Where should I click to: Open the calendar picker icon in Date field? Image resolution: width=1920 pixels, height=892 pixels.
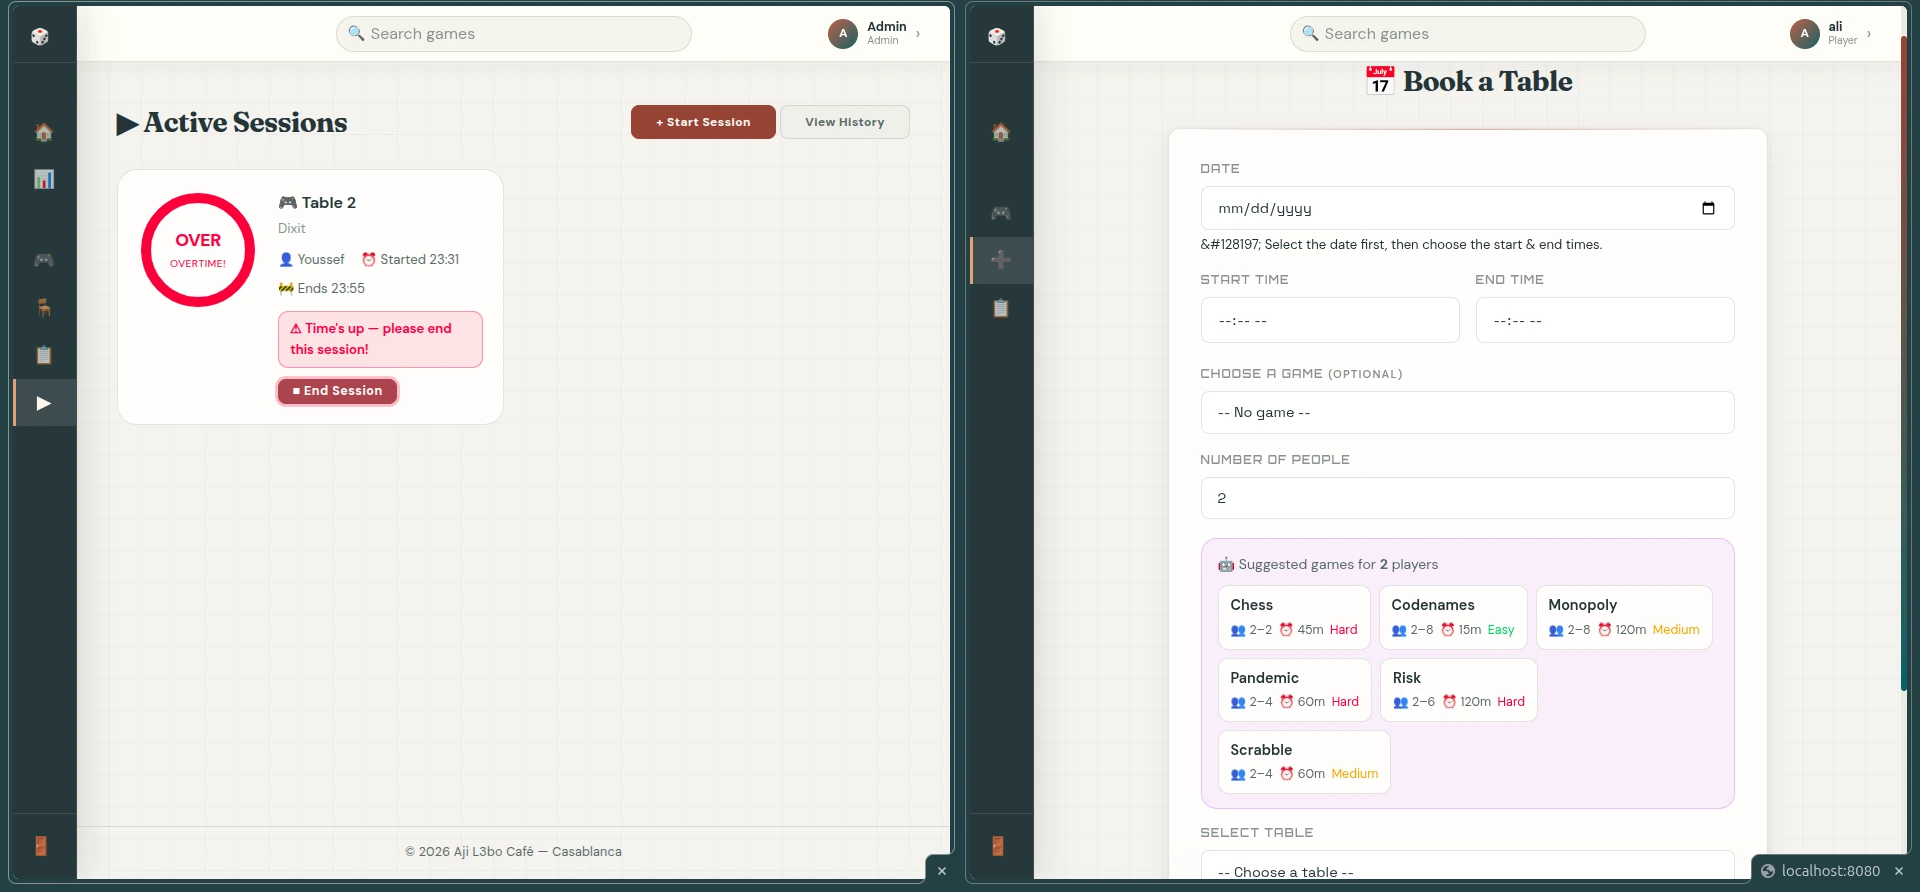[1708, 208]
